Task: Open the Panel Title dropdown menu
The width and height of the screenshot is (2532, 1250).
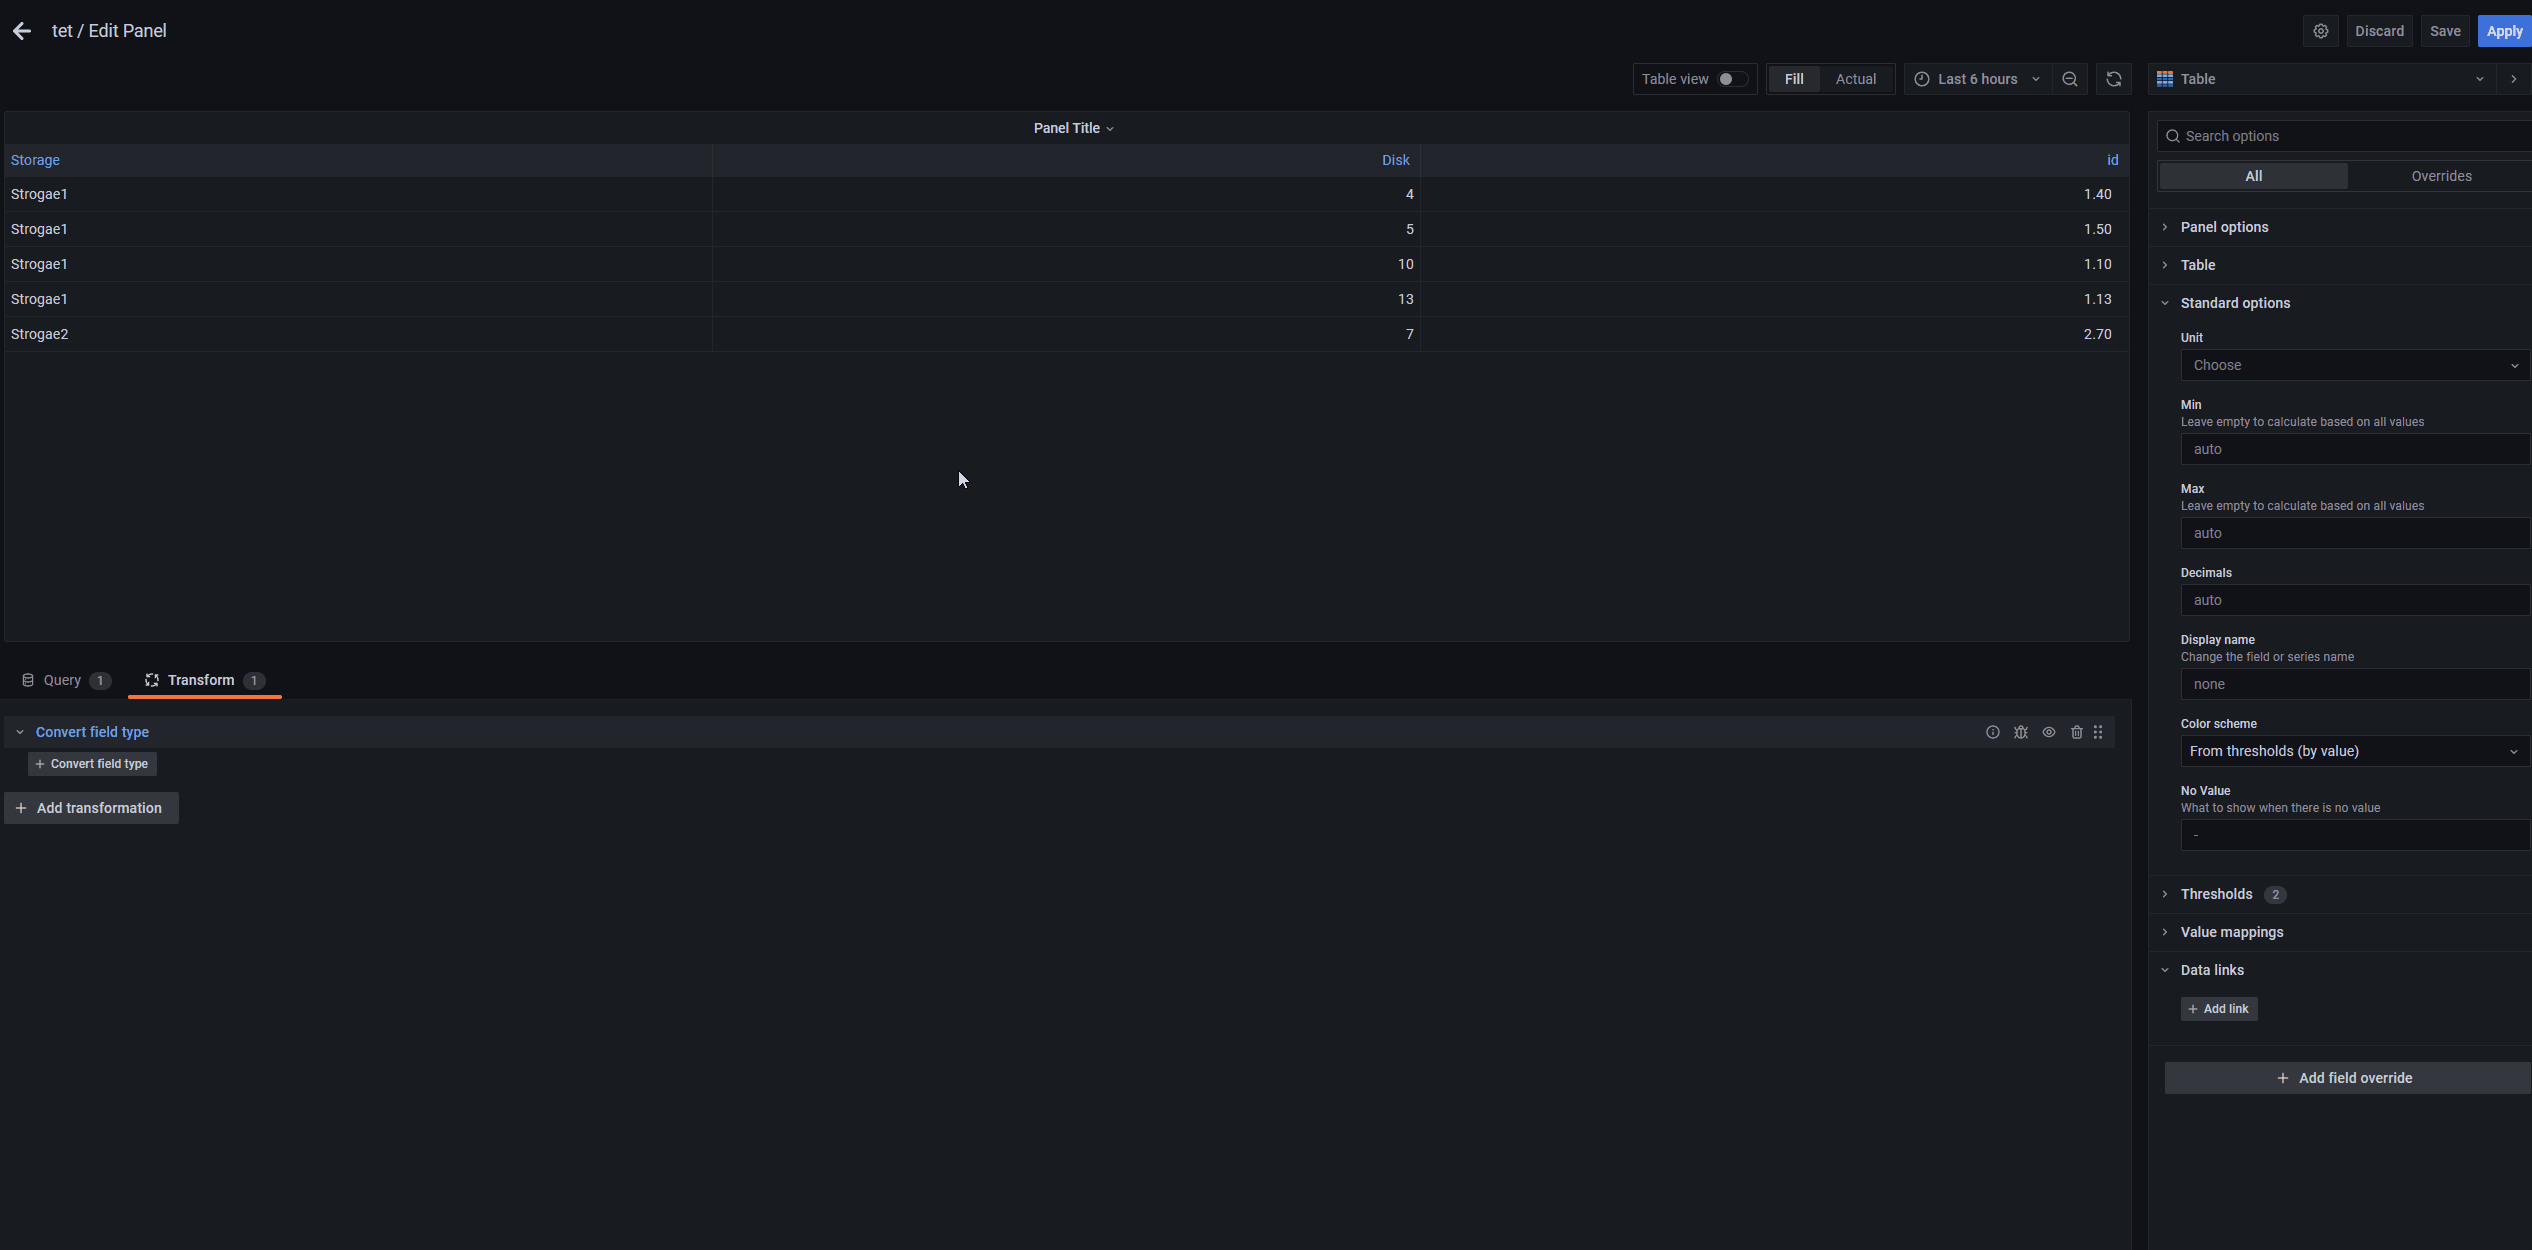Action: 1073,128
